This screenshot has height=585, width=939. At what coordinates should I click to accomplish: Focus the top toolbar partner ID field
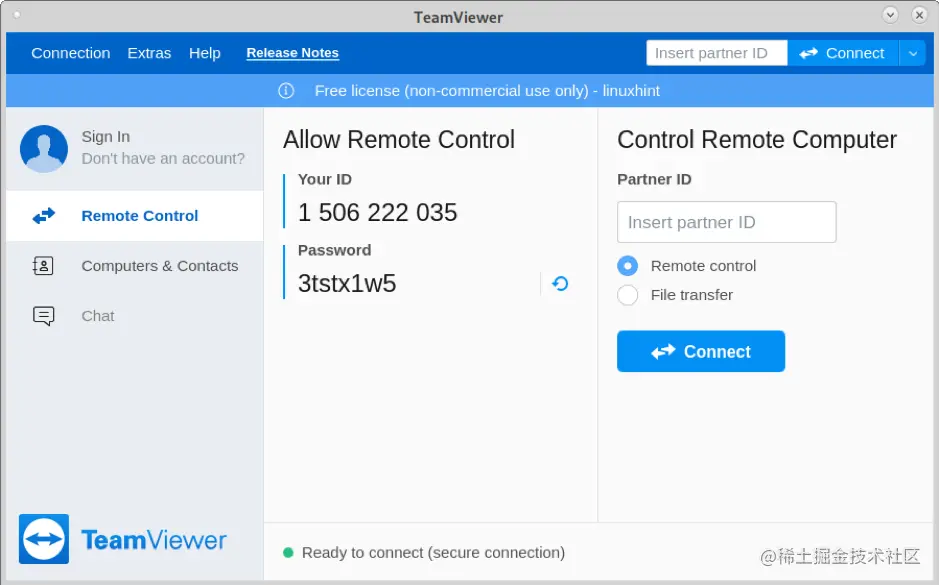[717, 53]
